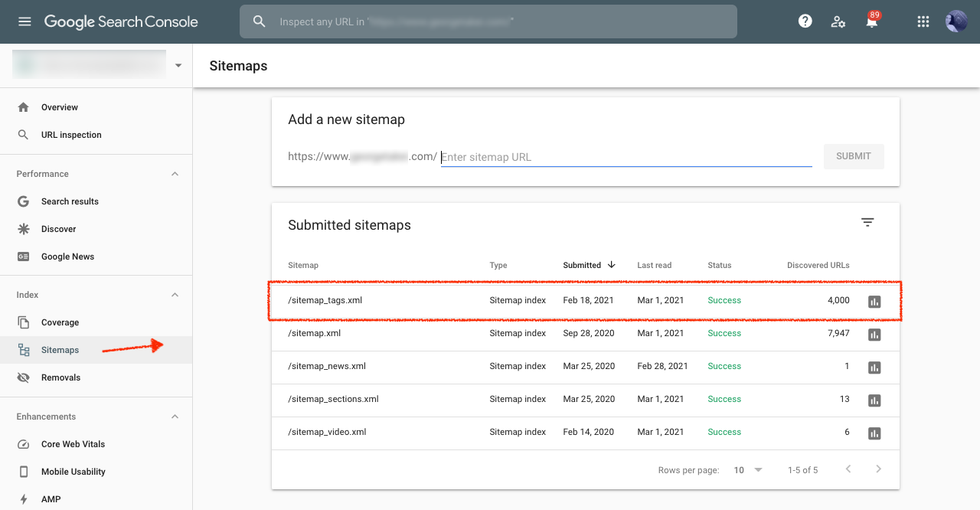The height and width of the screenshot is (510, 980).
Task: Open the Google apps grid
Action: click(923, 22)
